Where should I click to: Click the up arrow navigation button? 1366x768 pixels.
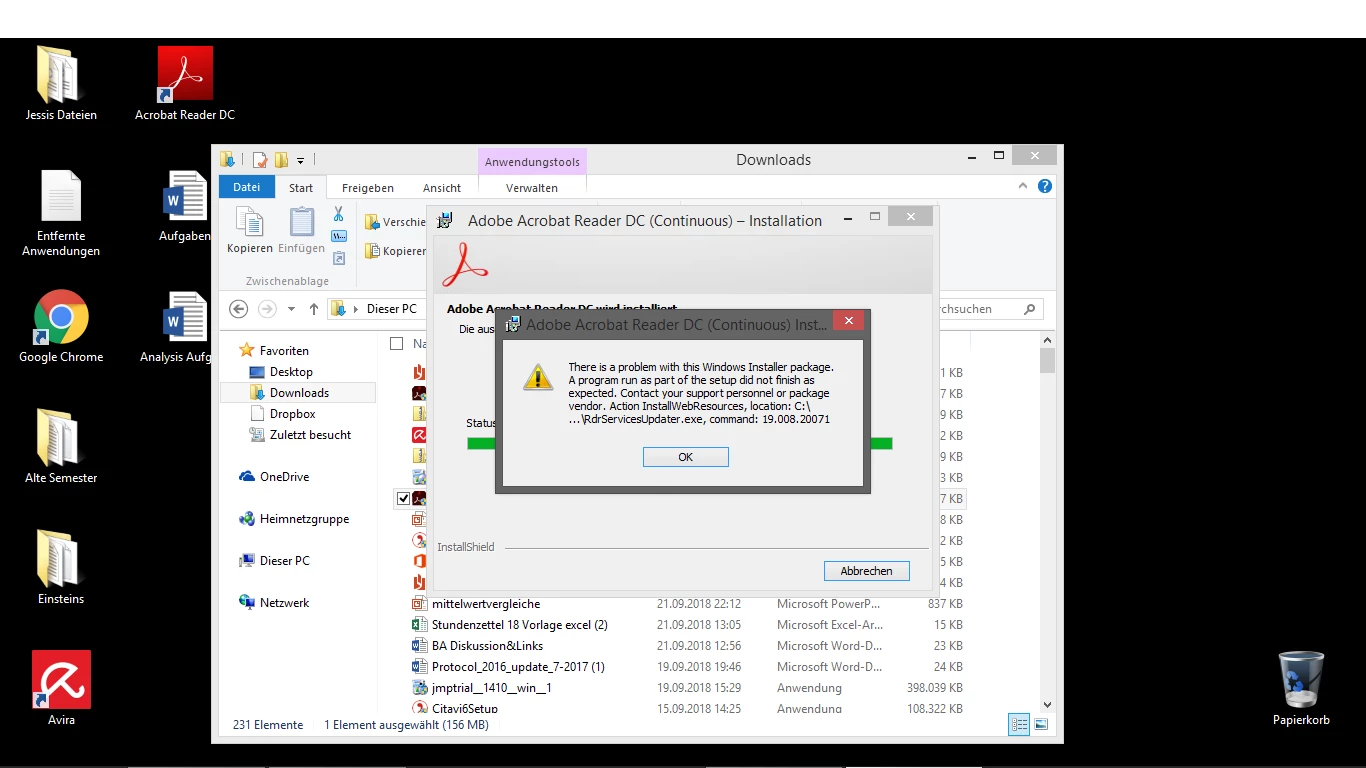tap(314, 309)
